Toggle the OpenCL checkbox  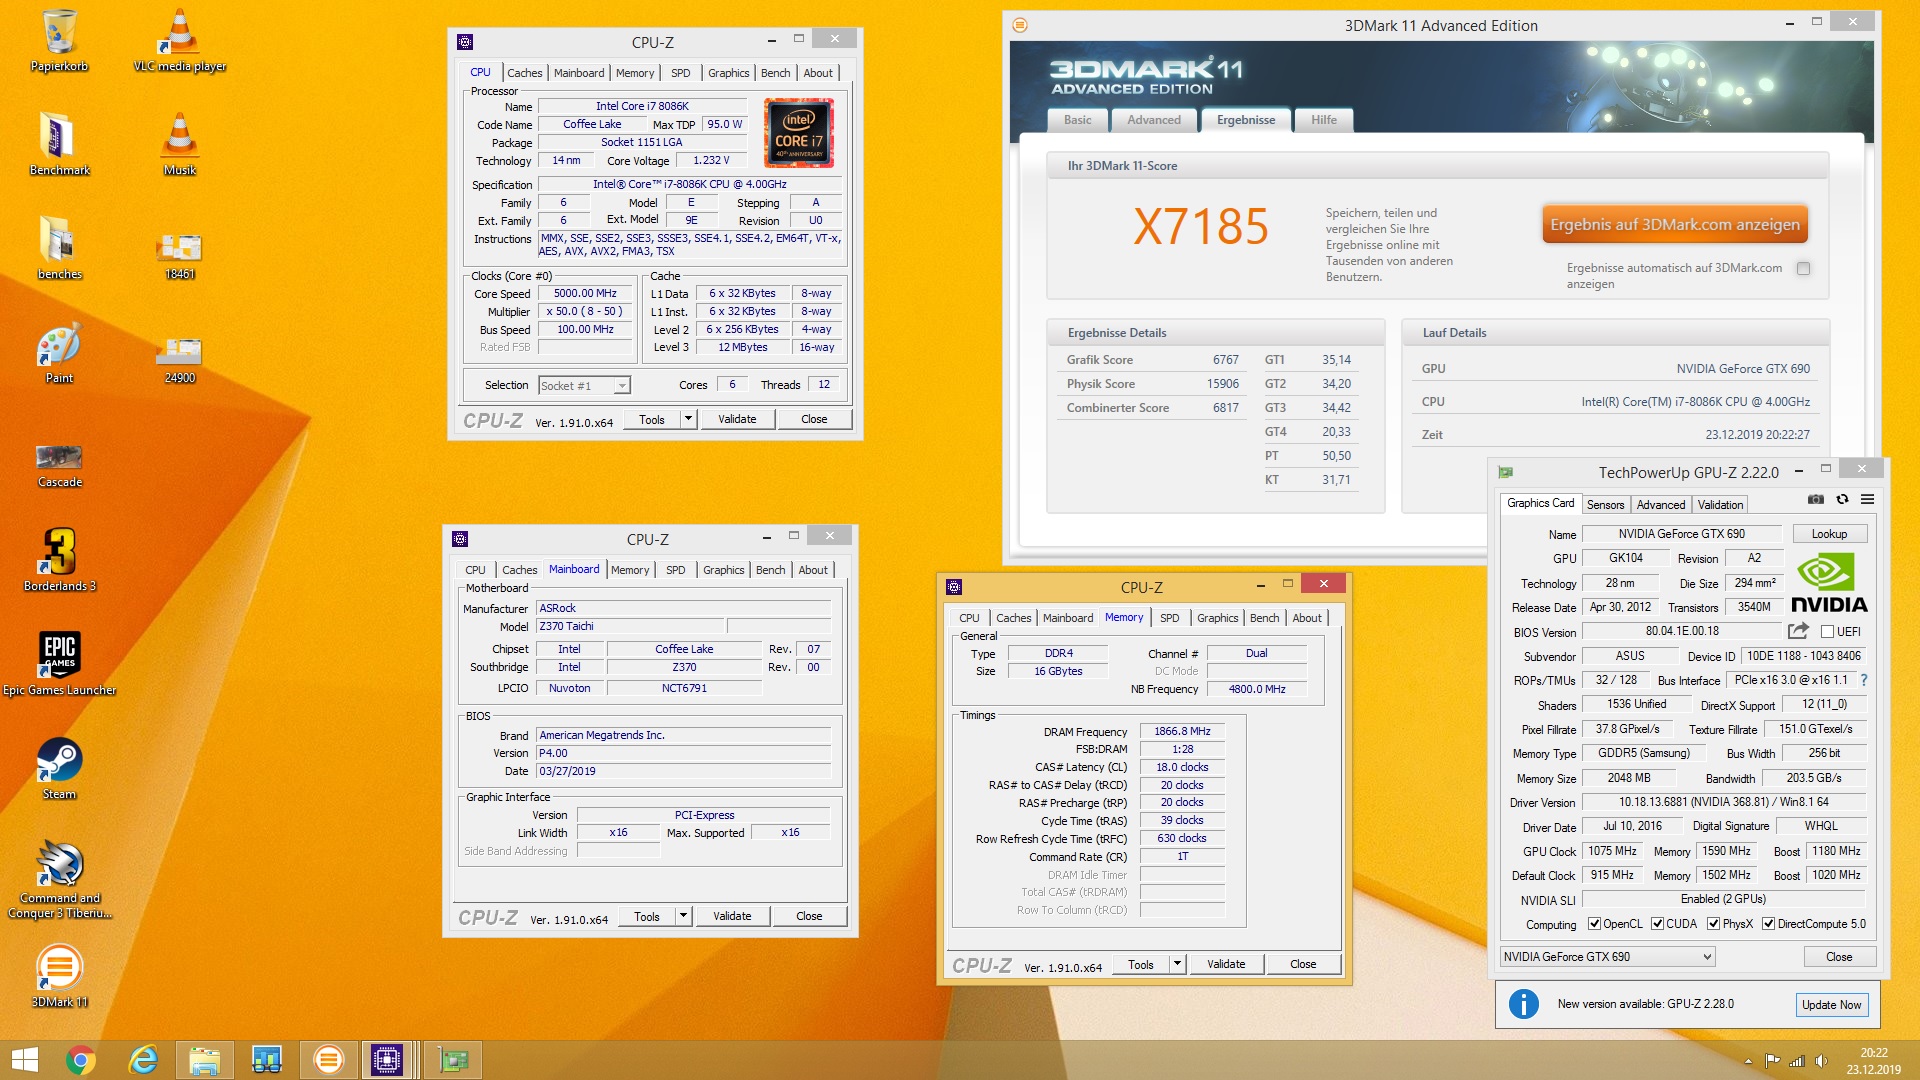[x=1594, y=924]
